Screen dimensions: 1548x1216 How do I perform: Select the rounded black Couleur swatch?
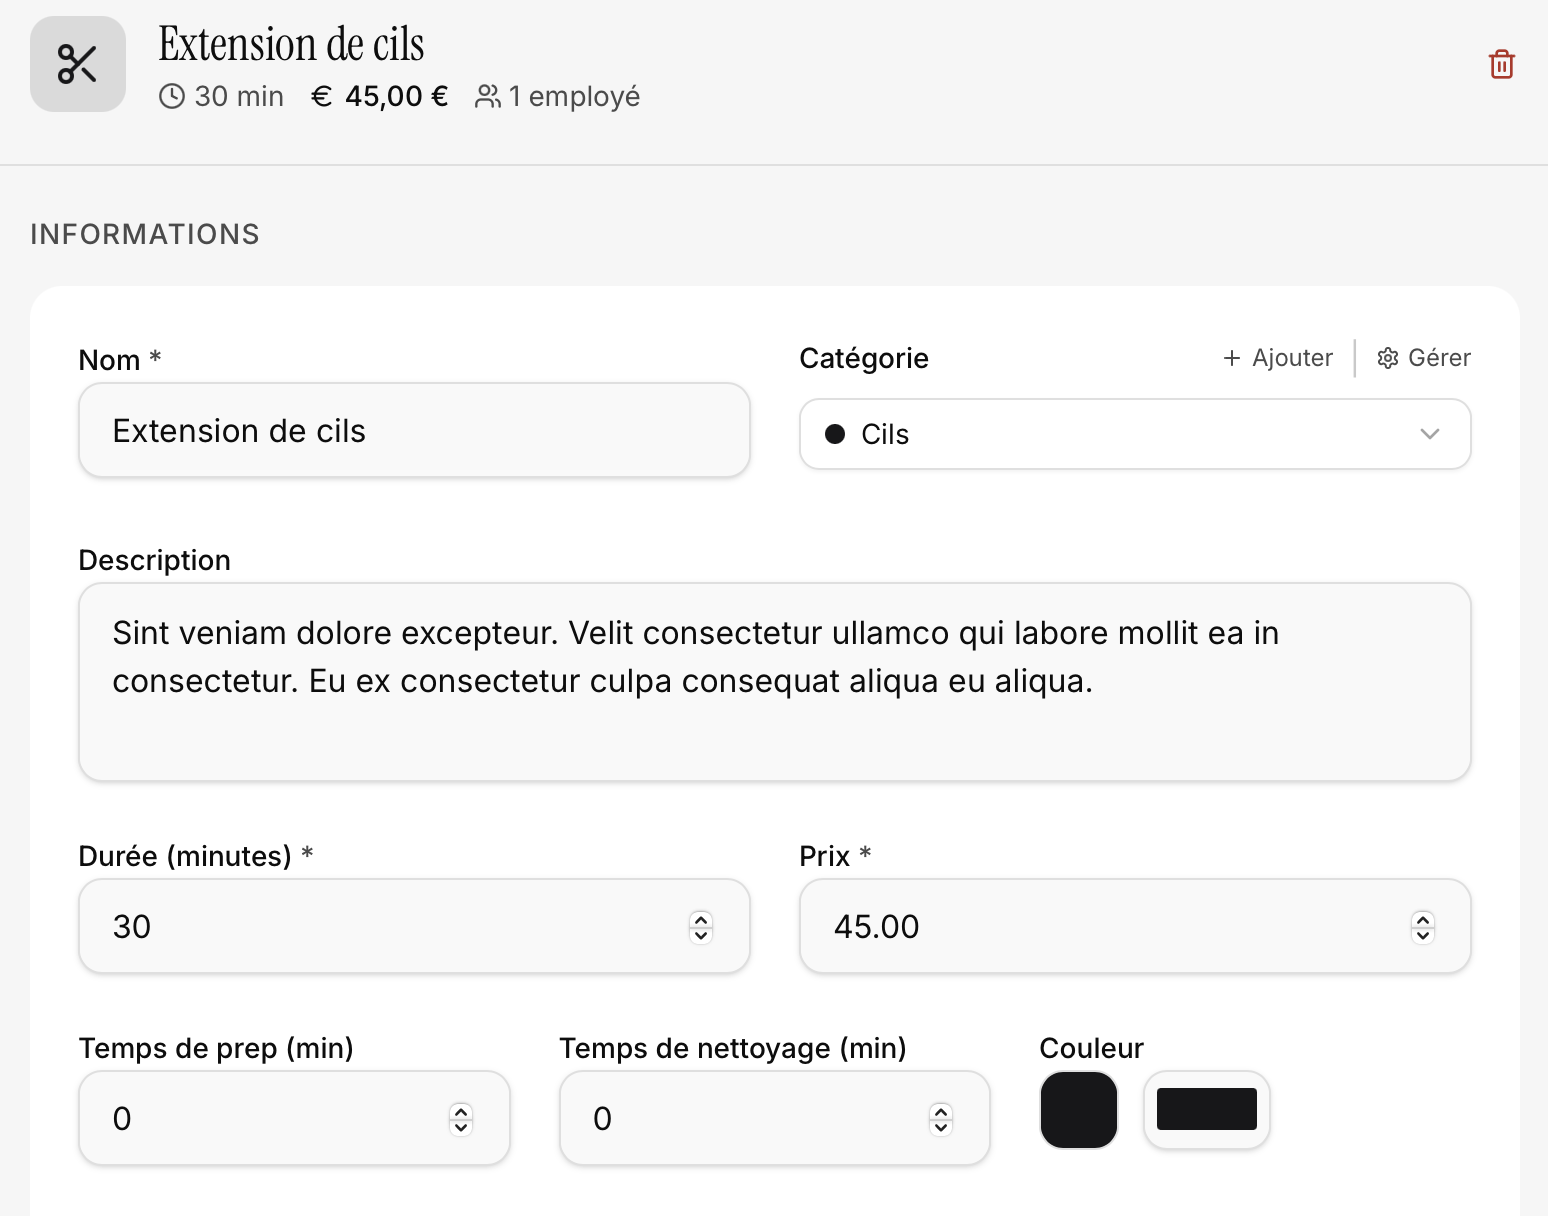1078,1109
